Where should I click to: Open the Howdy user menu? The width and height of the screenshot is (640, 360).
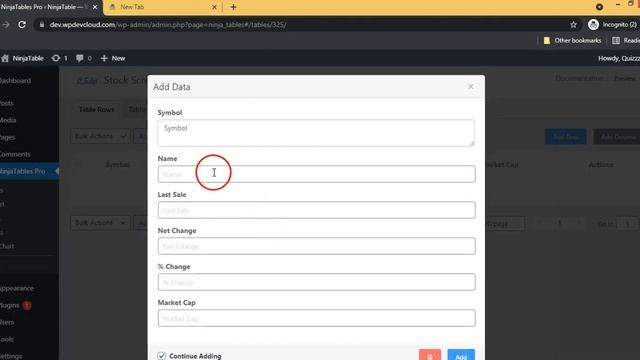click(x=619, y=58)
